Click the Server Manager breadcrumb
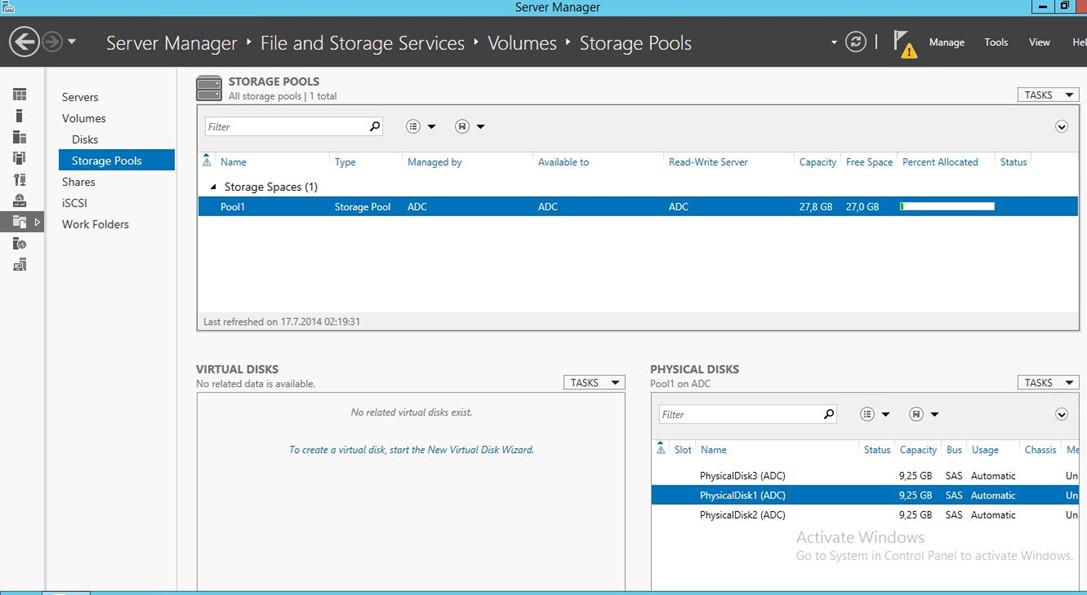This screenshot has height=595, width=1087. click(x=172, y=43)
